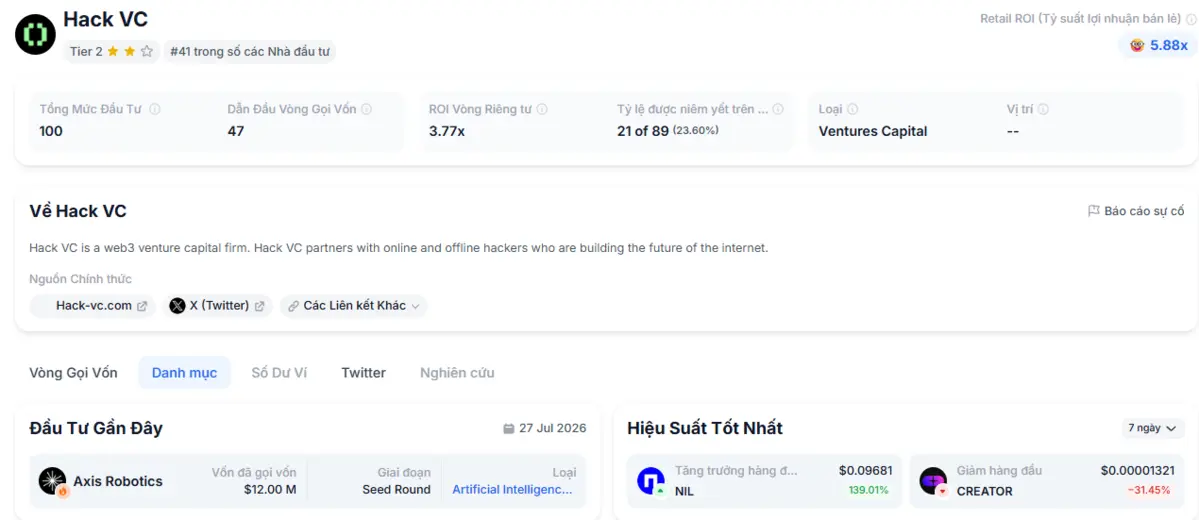Click the #41 trong số các Nhà đầu tư badge
Screen dimensions: 1199x520
pyautogui.click(x=250, y=51)
